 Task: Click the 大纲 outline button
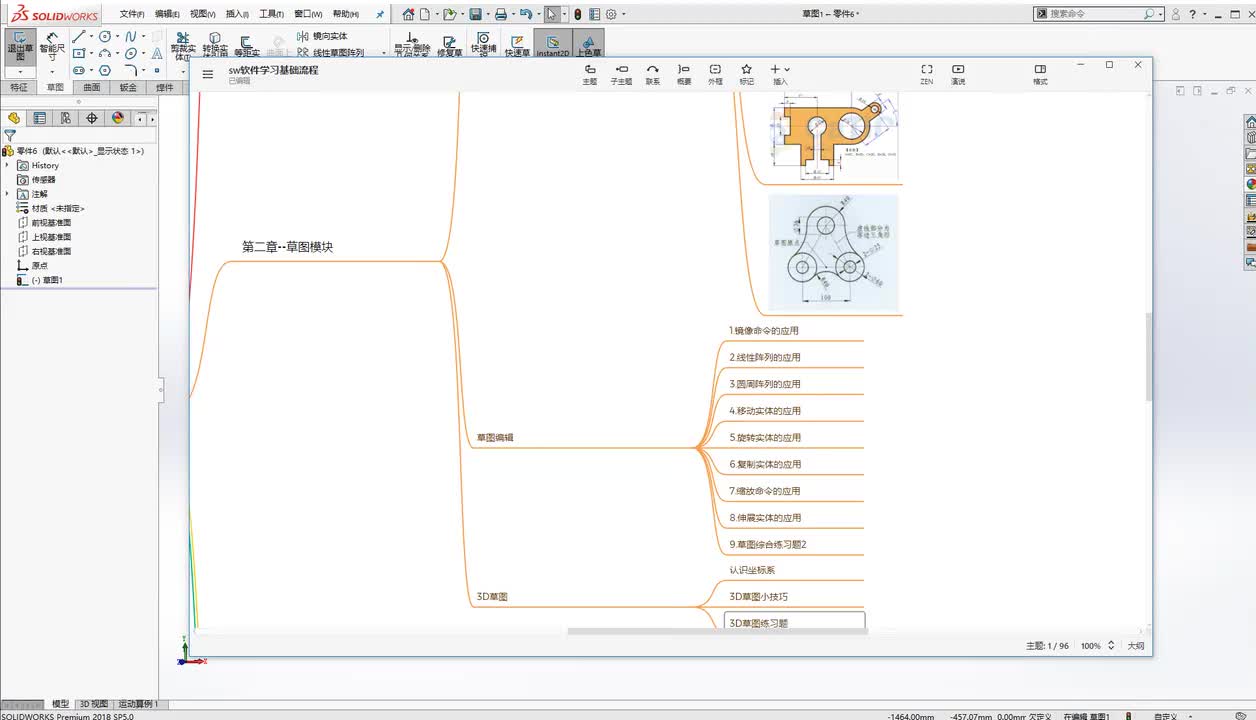pyautogui.click(x=1136, y=646)
